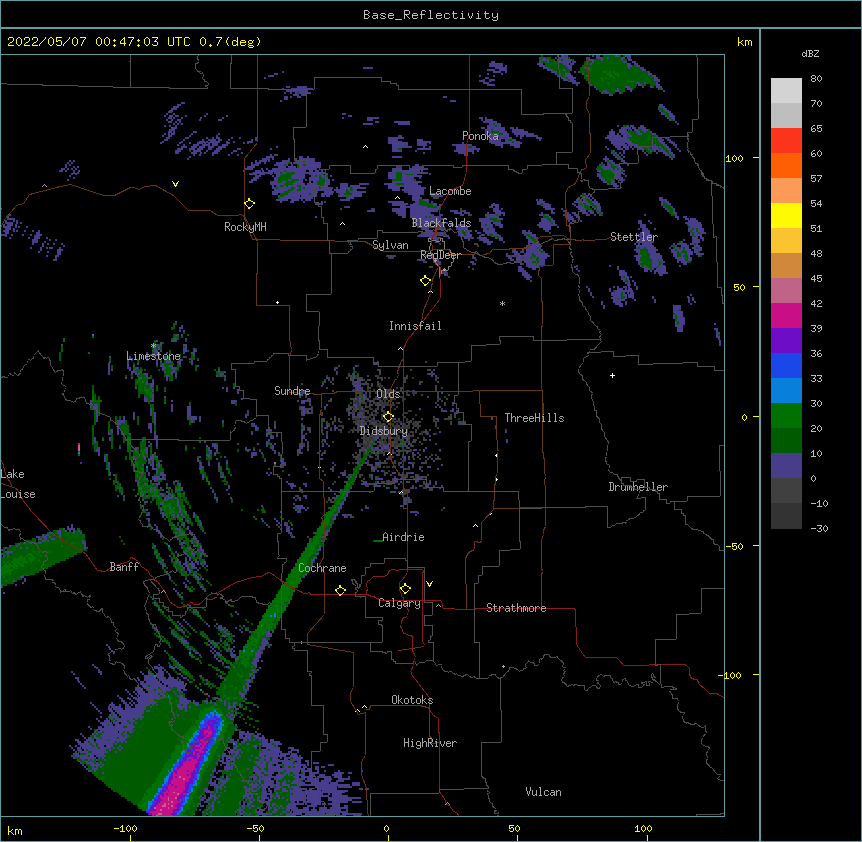Click the yellow V marker northwest of RockyMH
This screenshot has width=862, height=842.
coord(175,184)
